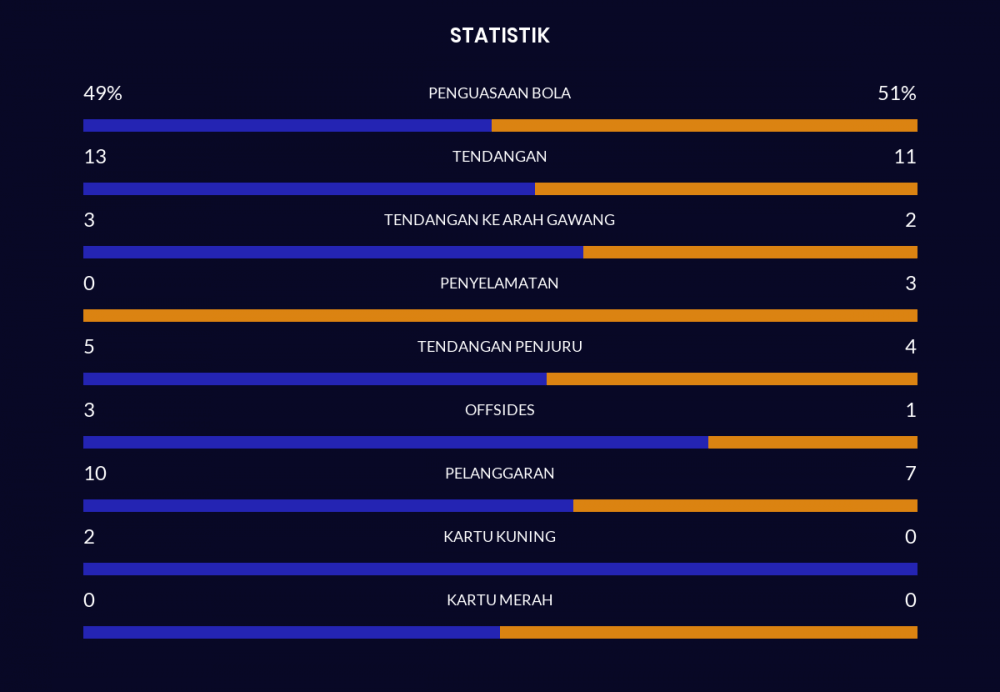
Task: Click orange segment of Offsides bar
Action: 812,442
